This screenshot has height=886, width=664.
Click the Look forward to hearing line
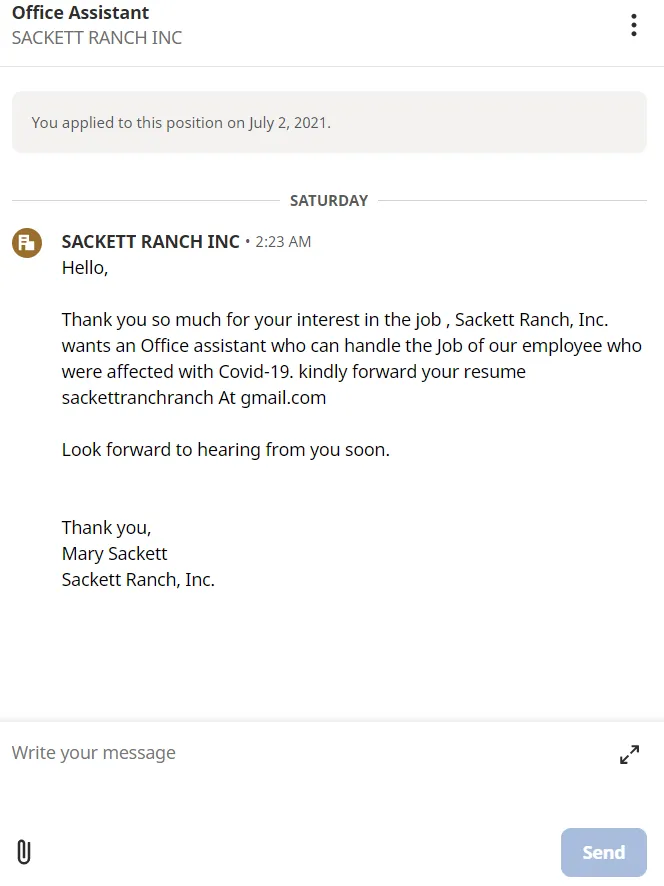tap(225, 450)
